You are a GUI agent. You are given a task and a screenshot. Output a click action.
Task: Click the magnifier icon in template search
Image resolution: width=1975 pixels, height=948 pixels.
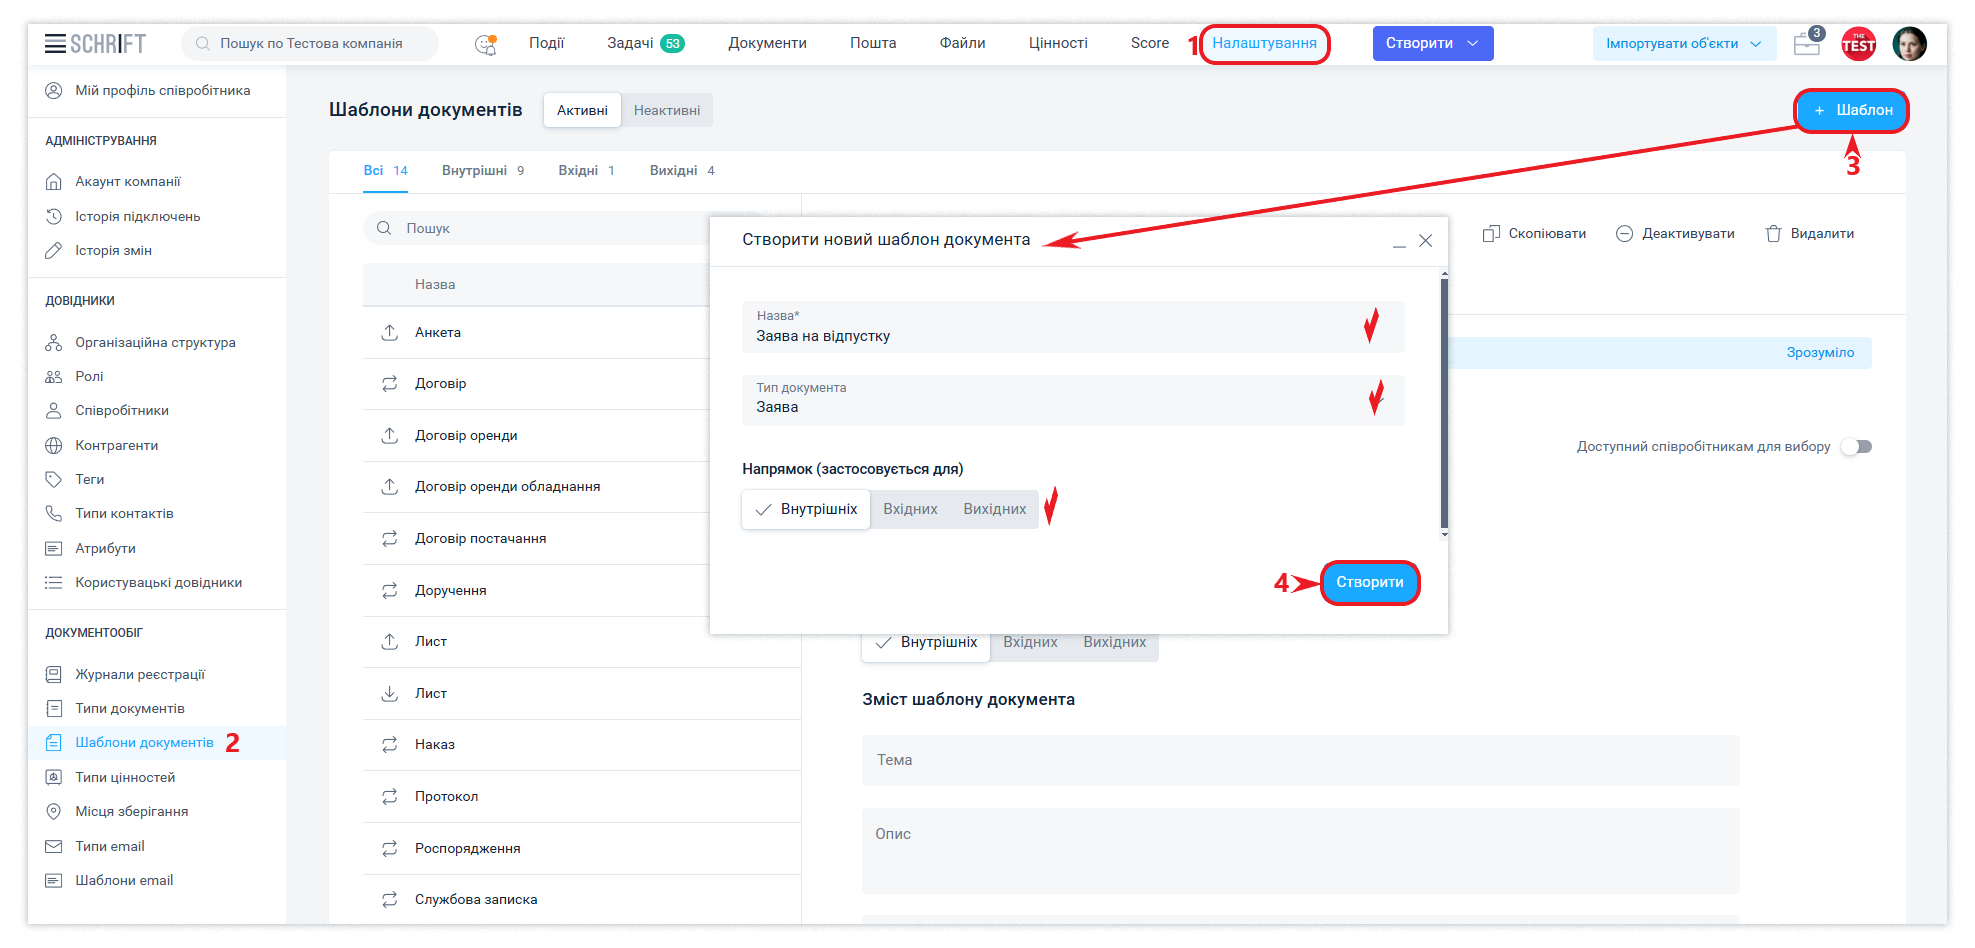pos(384,229)
